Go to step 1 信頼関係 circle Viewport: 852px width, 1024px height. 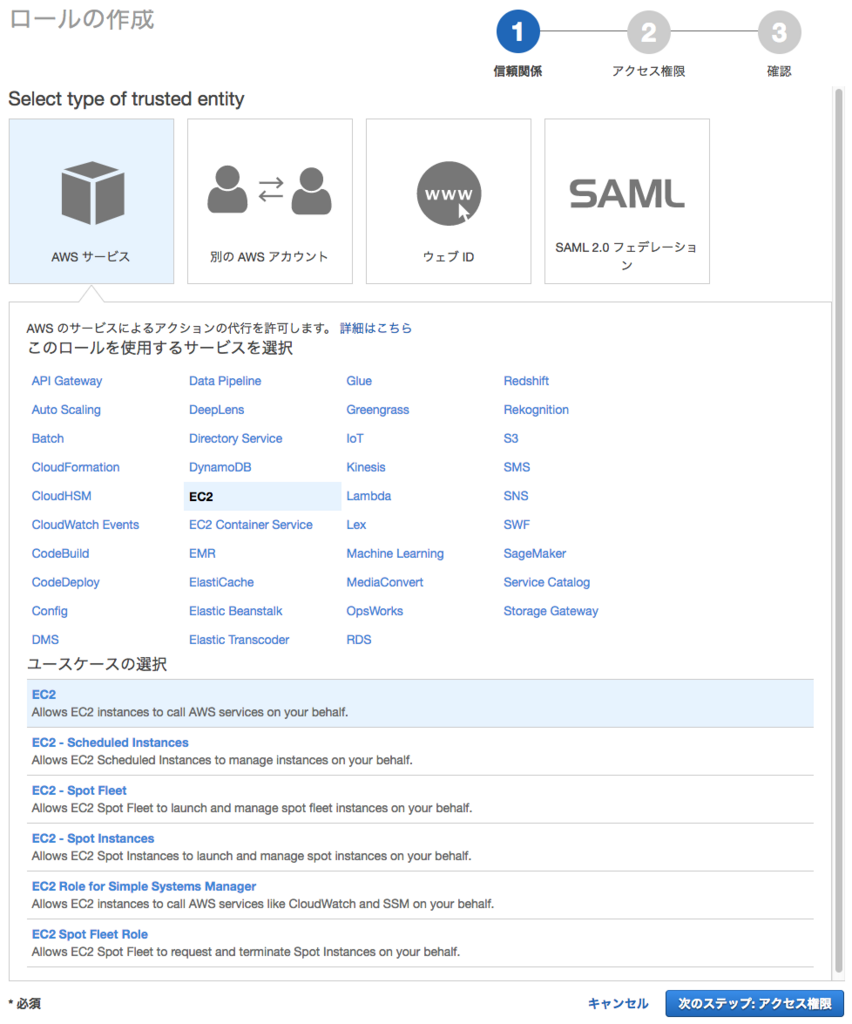pyautogui.click(x=518, y=31)
